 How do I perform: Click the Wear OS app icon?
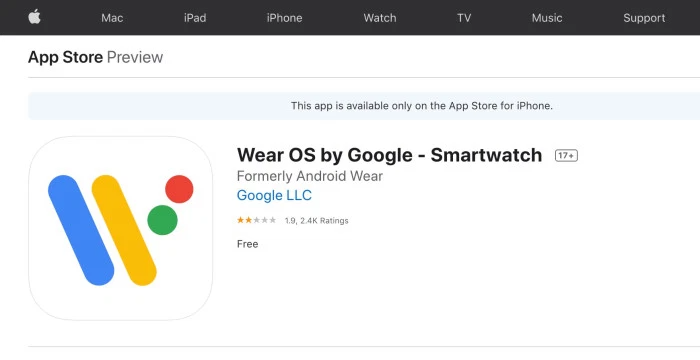pos(121,228)
